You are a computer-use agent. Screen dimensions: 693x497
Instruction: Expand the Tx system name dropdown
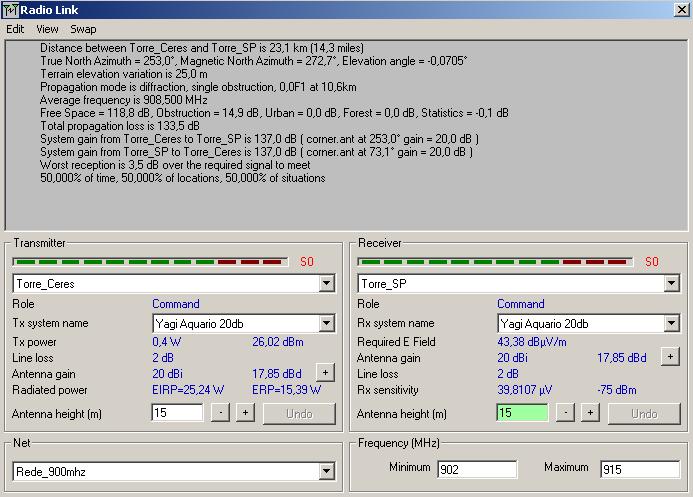326,323
